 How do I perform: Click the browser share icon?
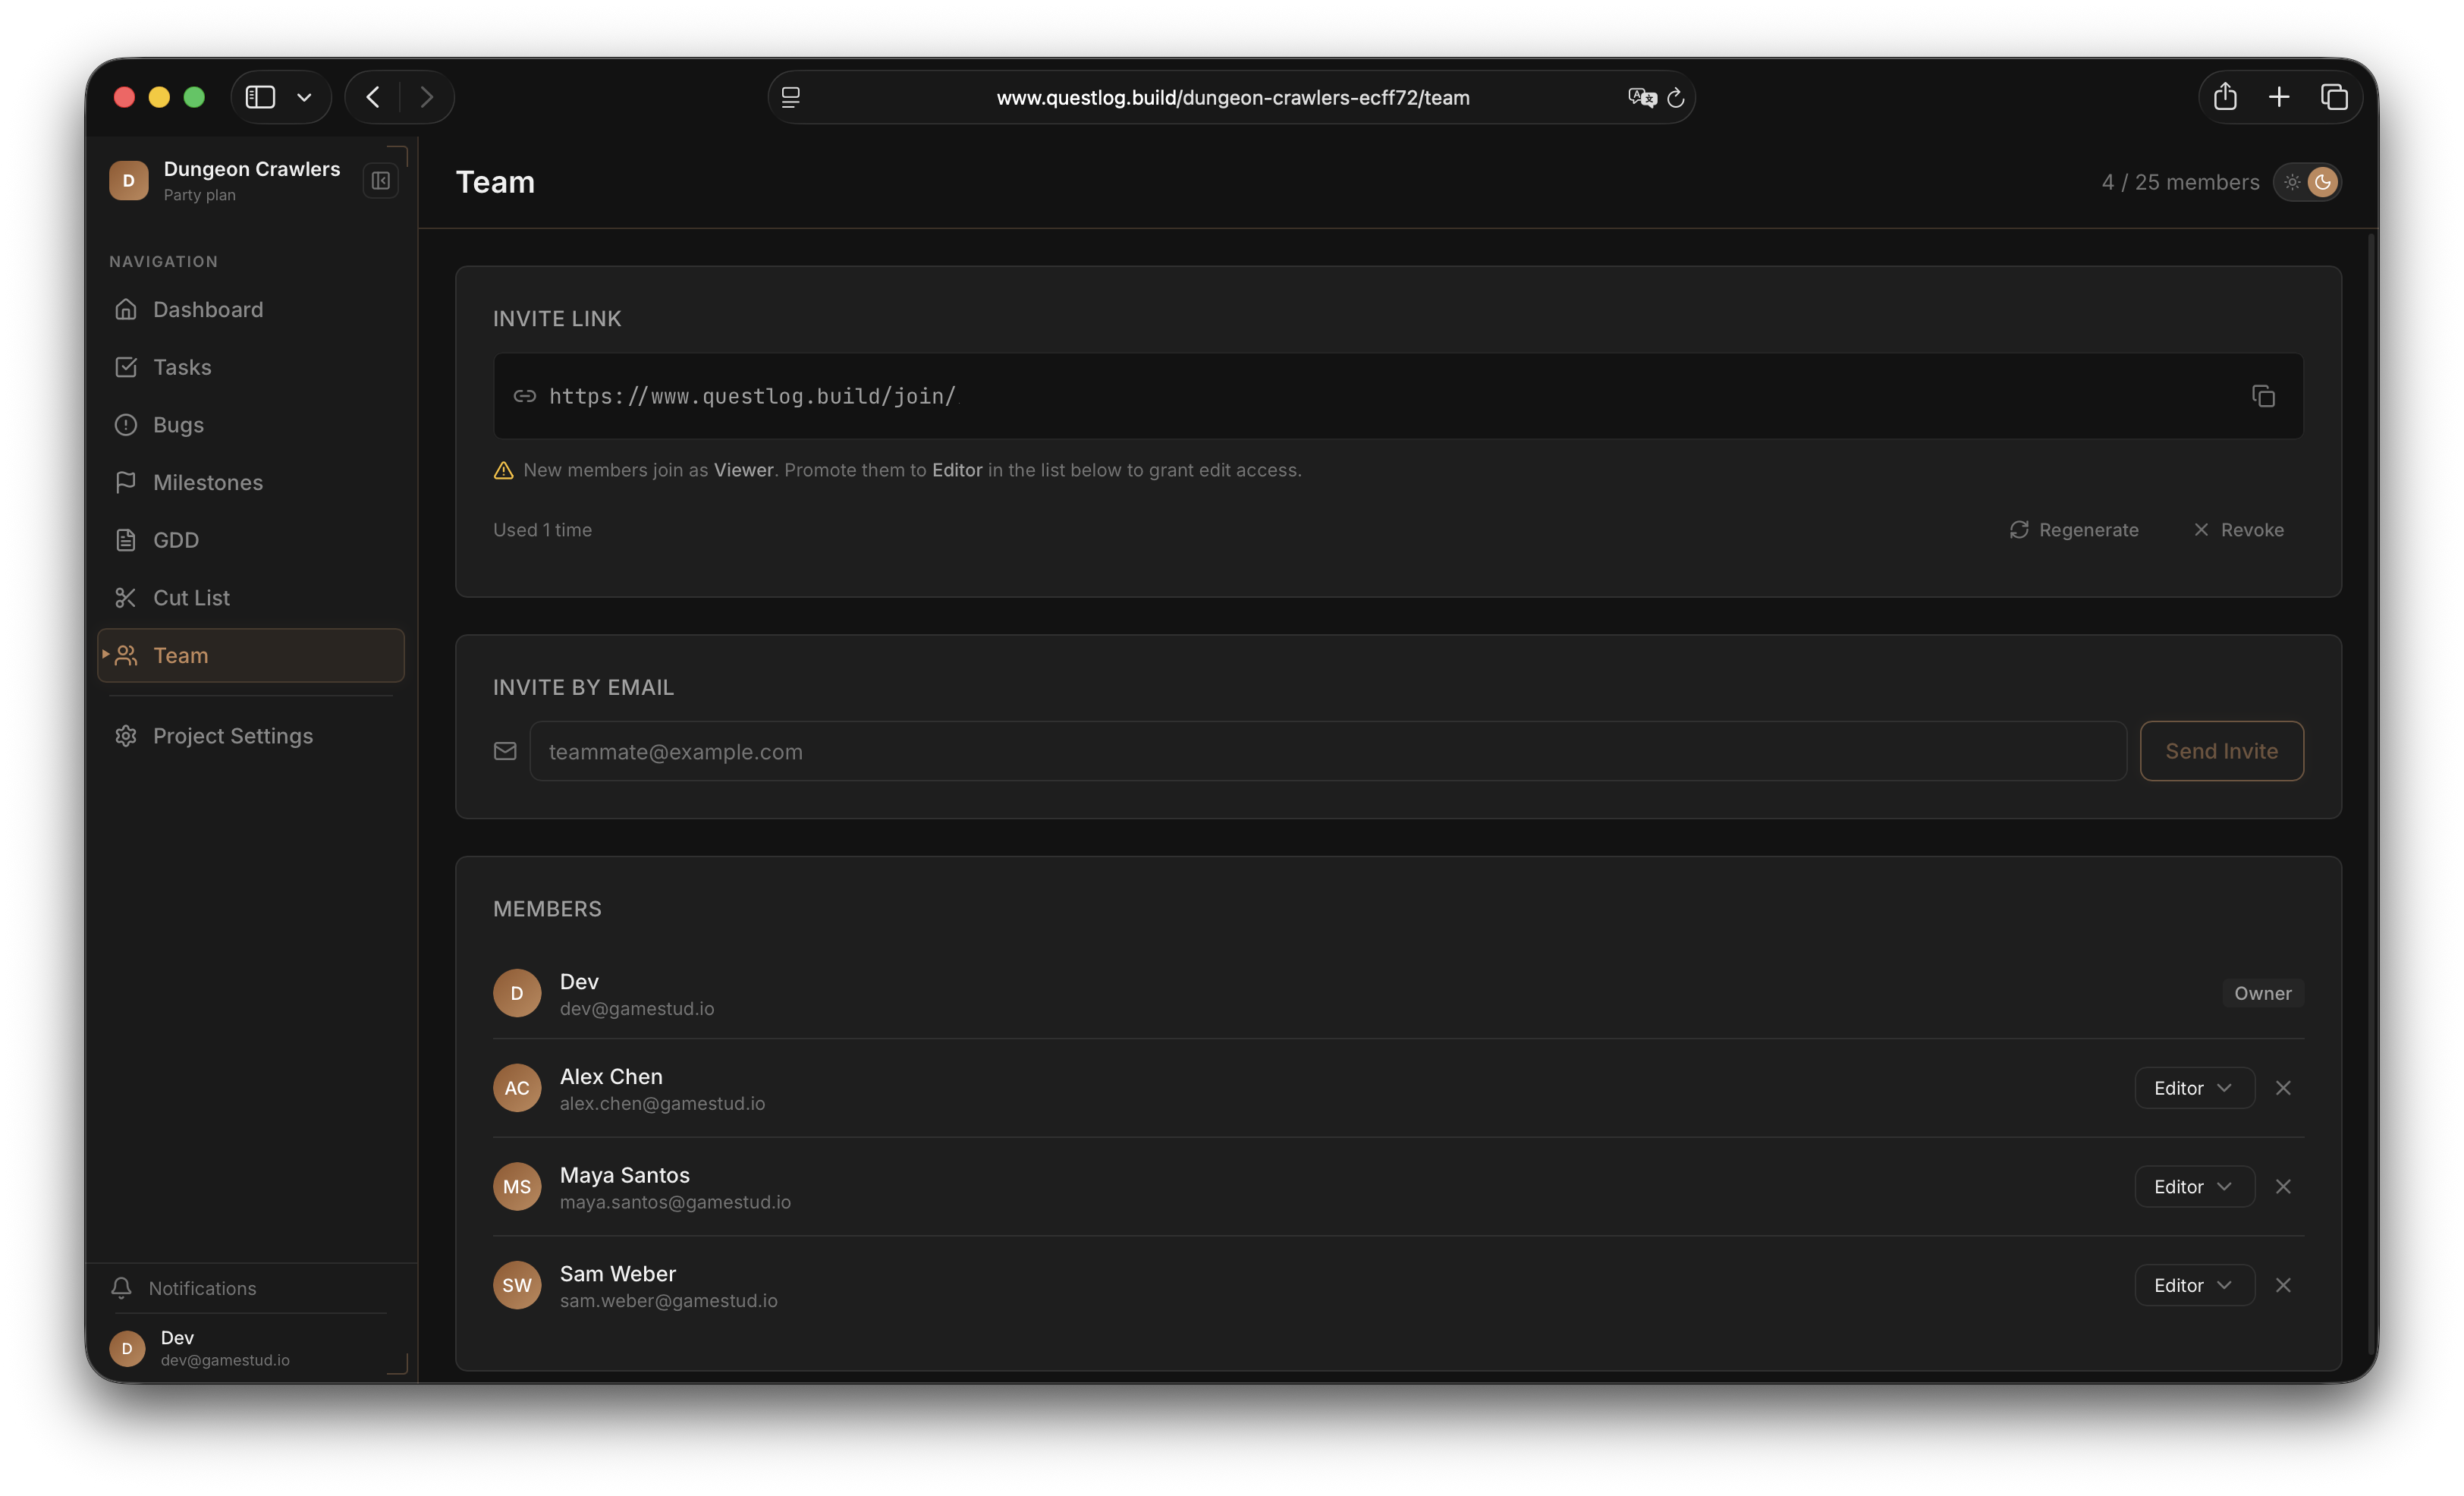[2225, 97]
